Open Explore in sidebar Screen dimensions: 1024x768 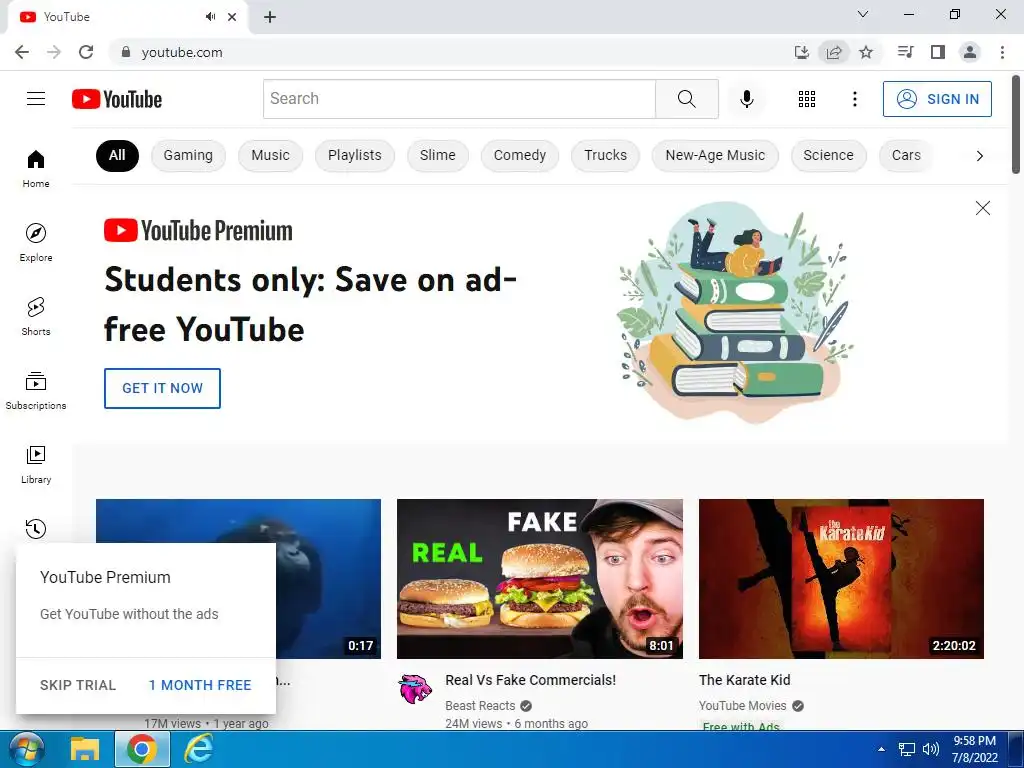(36, 242)
